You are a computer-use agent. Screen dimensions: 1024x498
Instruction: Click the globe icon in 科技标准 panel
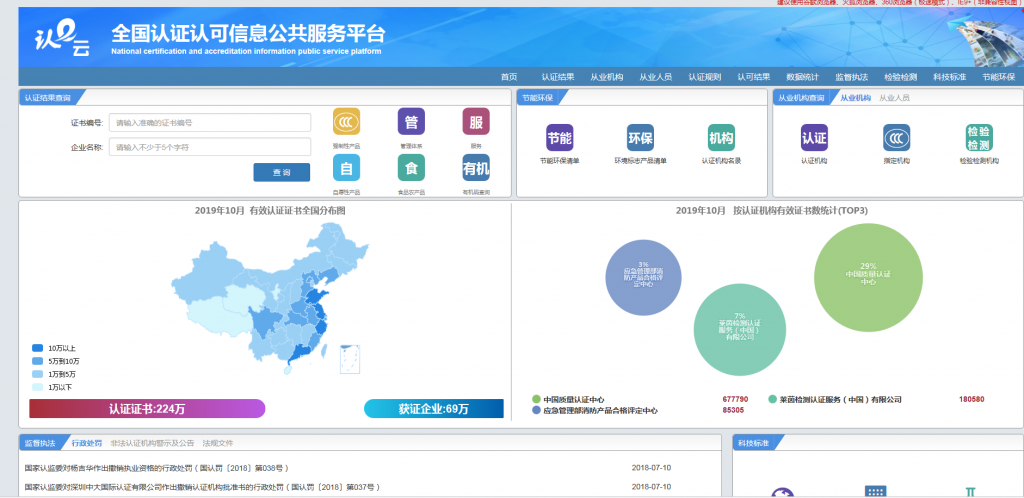click(782, 493)
